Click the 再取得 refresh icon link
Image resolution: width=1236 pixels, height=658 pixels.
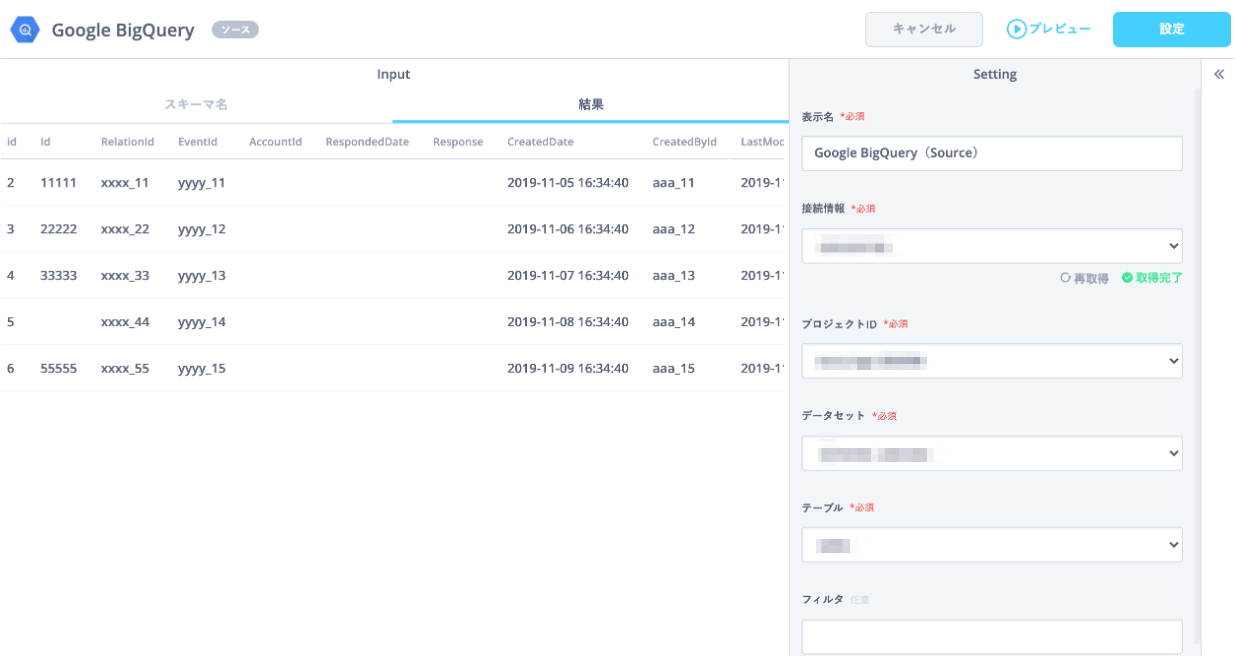click(x=1084, y=278)
